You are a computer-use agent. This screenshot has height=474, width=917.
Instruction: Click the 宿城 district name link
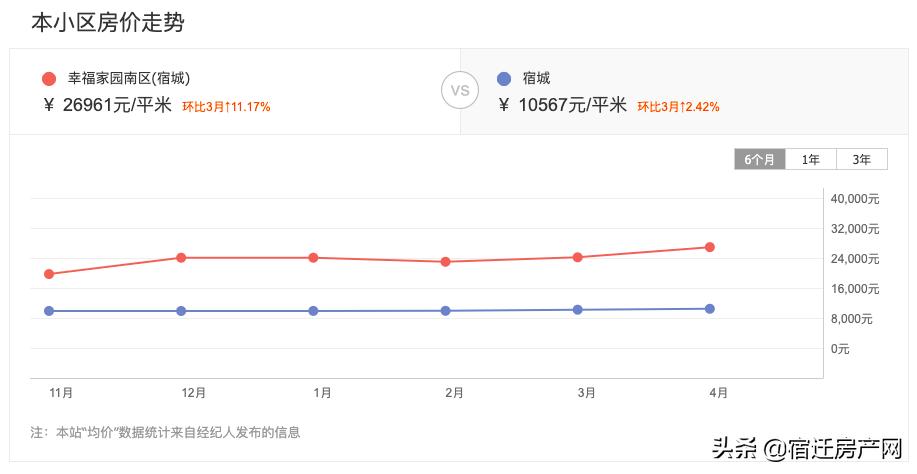(536, 79)
